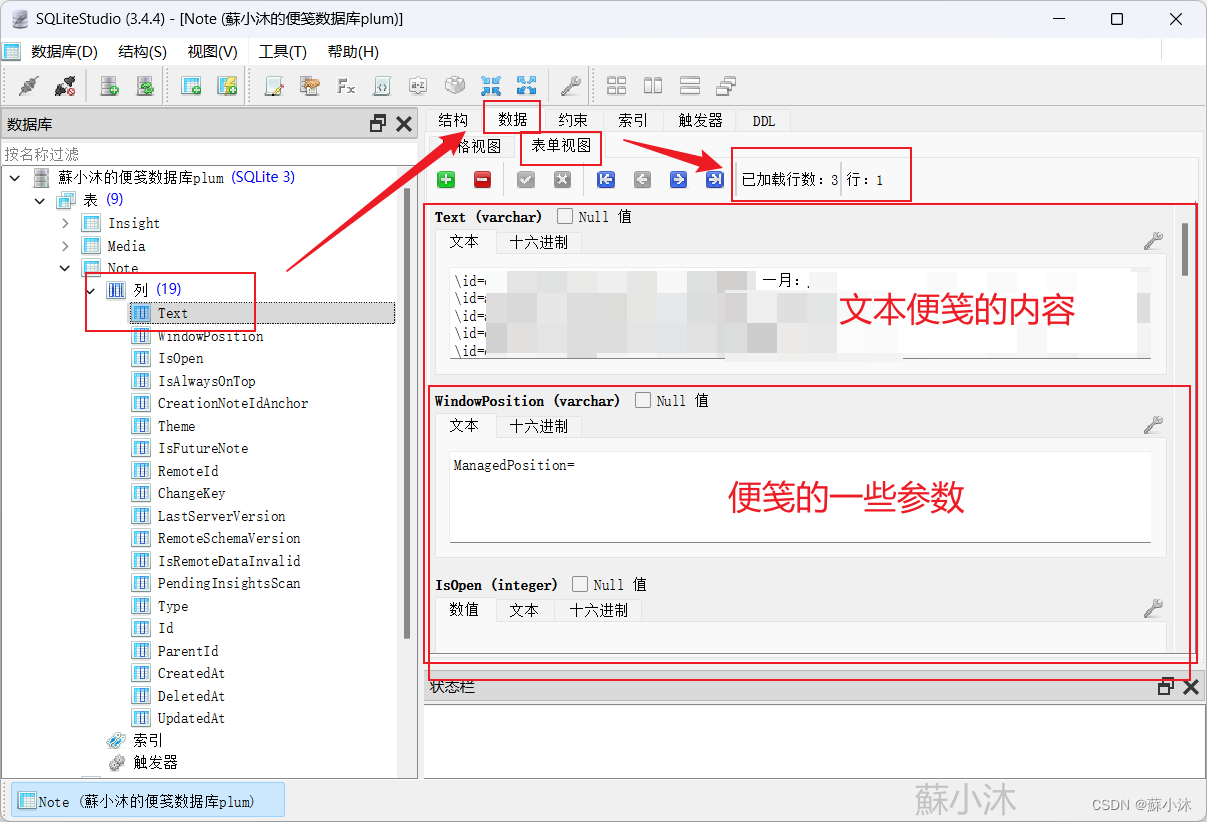The height and width of the screenshot is (822, 1207).
Task: Switch to the 触发器 tab
Action: coord(700,120)
